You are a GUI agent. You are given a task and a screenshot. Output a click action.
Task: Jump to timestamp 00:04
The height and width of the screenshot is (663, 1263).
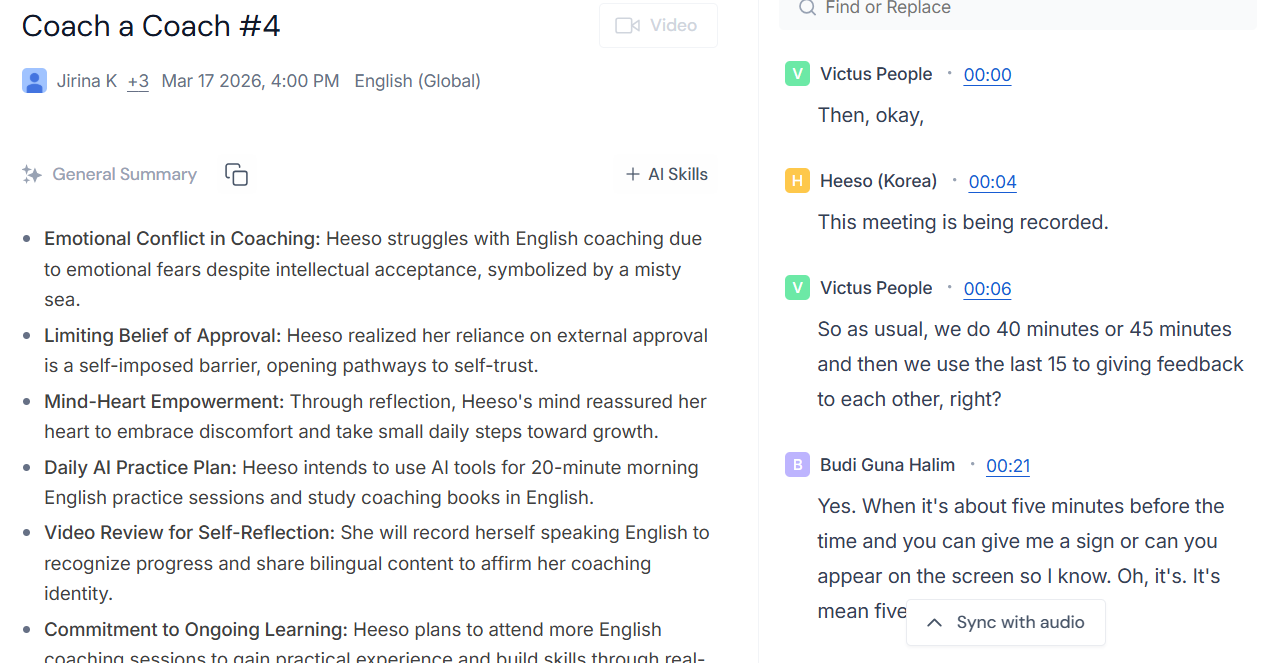[992, 182]
